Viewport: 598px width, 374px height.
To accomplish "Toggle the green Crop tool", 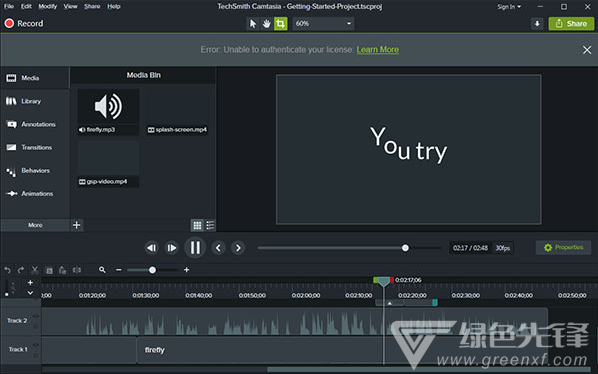I will coord(281,24).
